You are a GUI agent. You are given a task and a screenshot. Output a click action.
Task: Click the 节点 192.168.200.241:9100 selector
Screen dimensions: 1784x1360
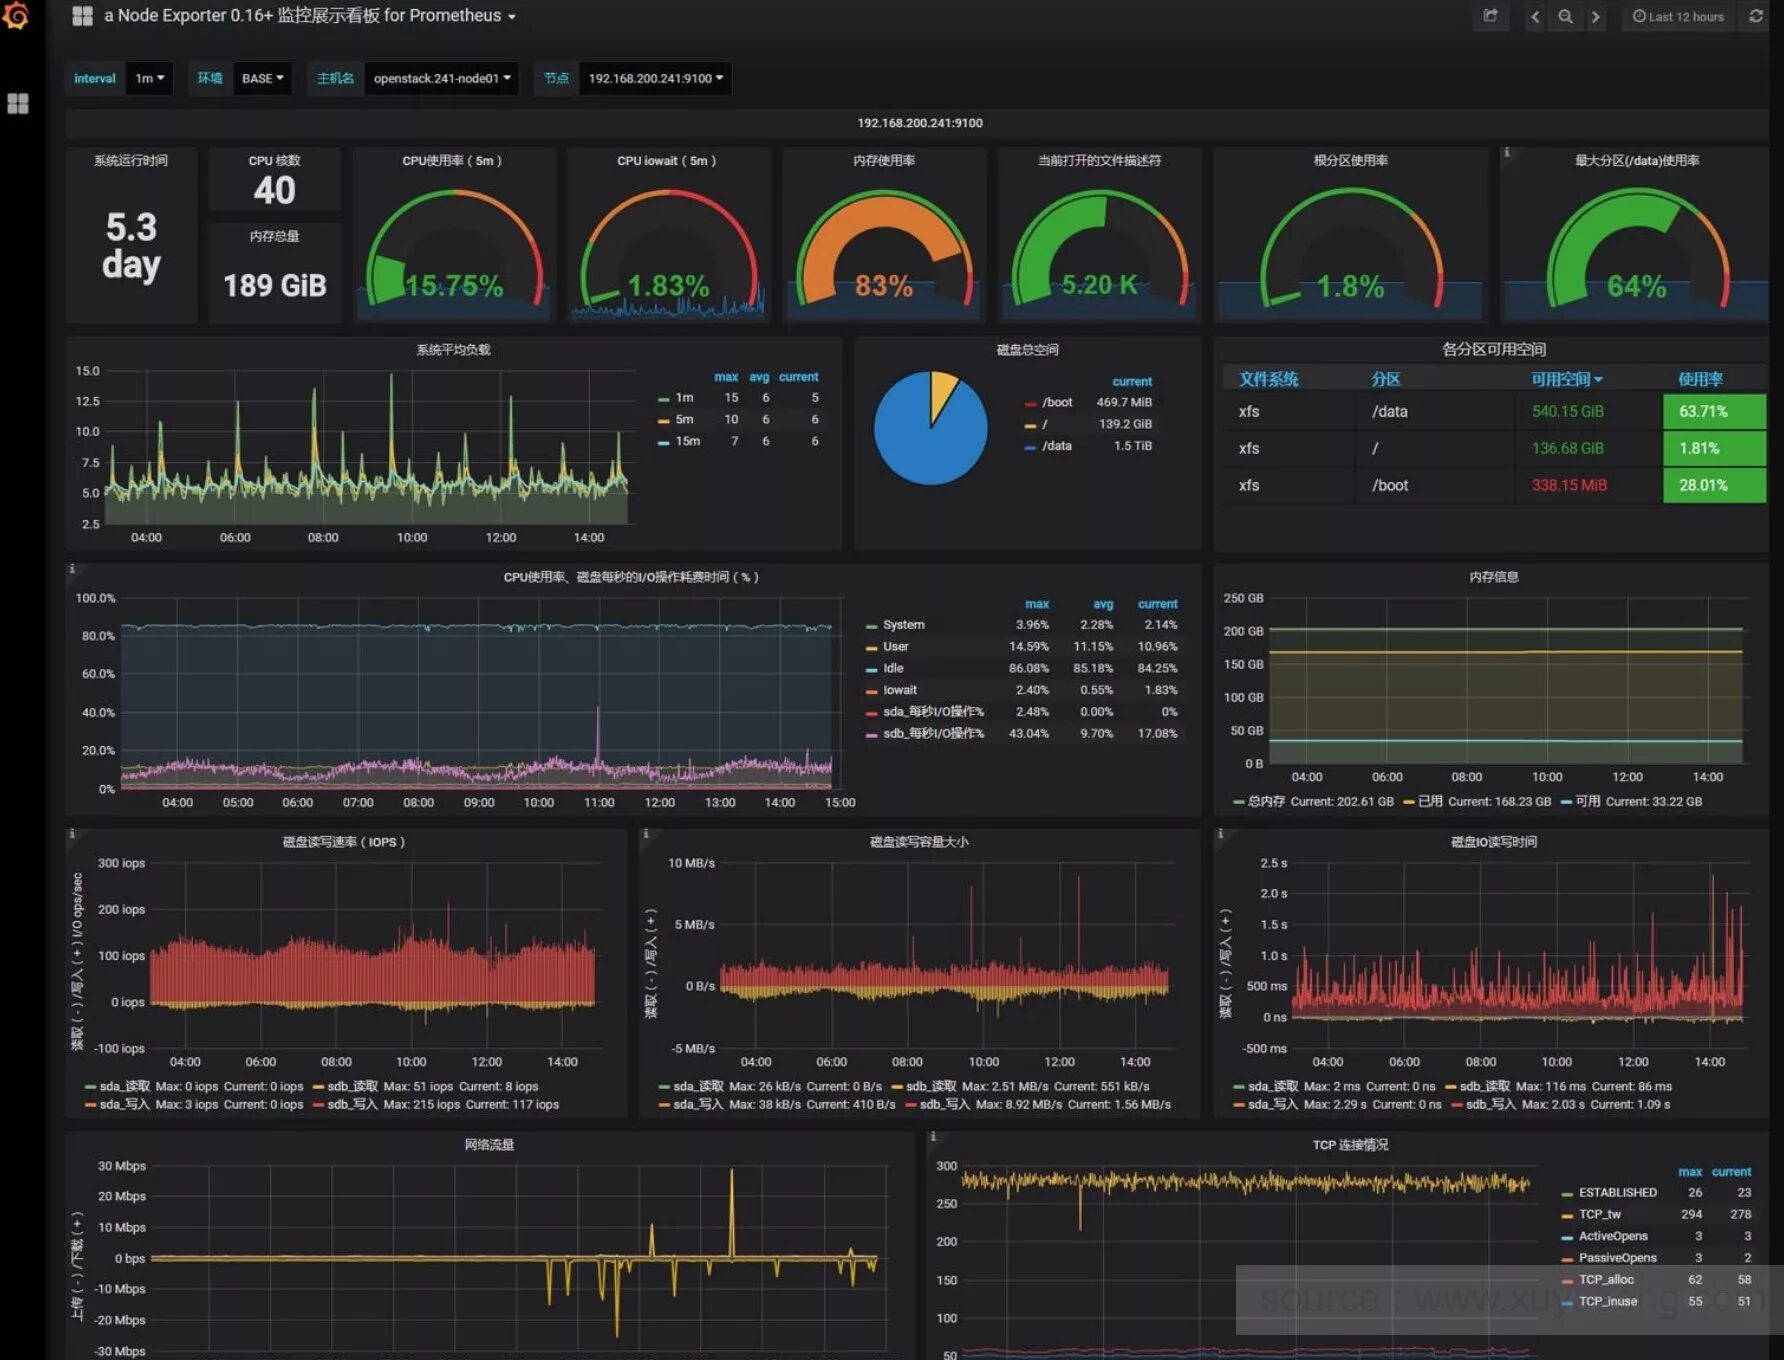click(x=654, y=78)
